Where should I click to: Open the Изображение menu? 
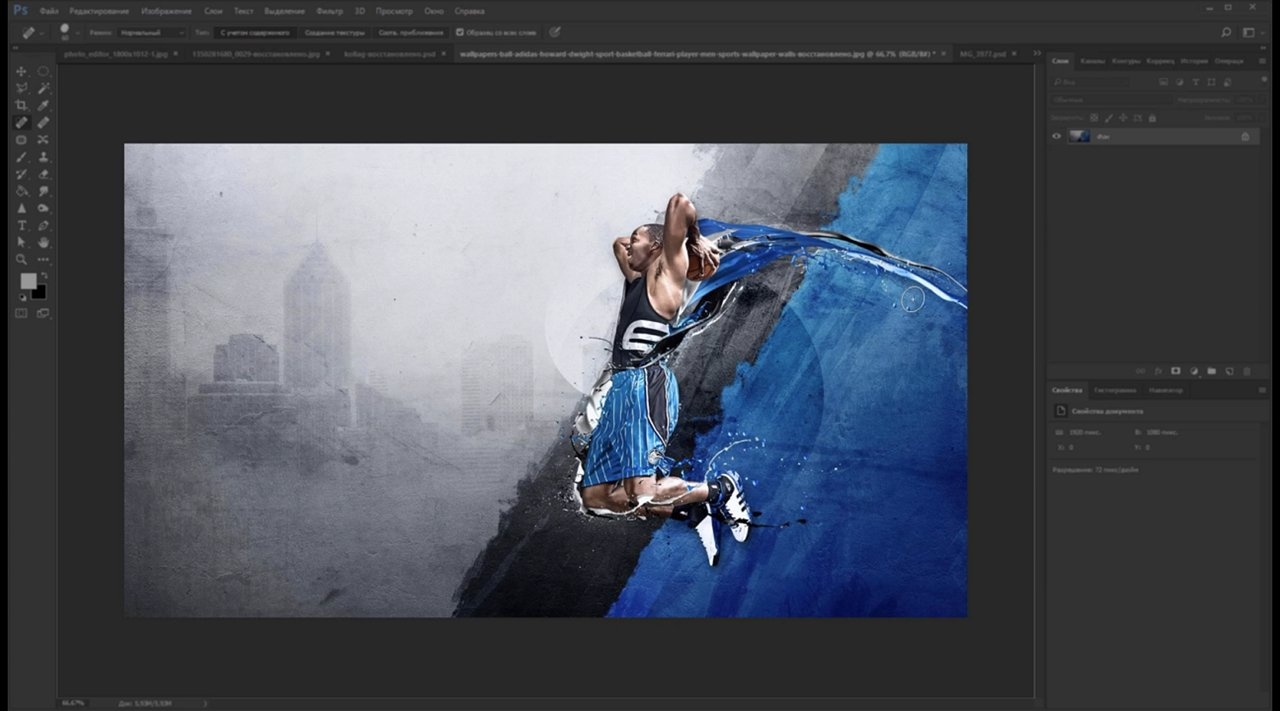(x=164, y=10)
